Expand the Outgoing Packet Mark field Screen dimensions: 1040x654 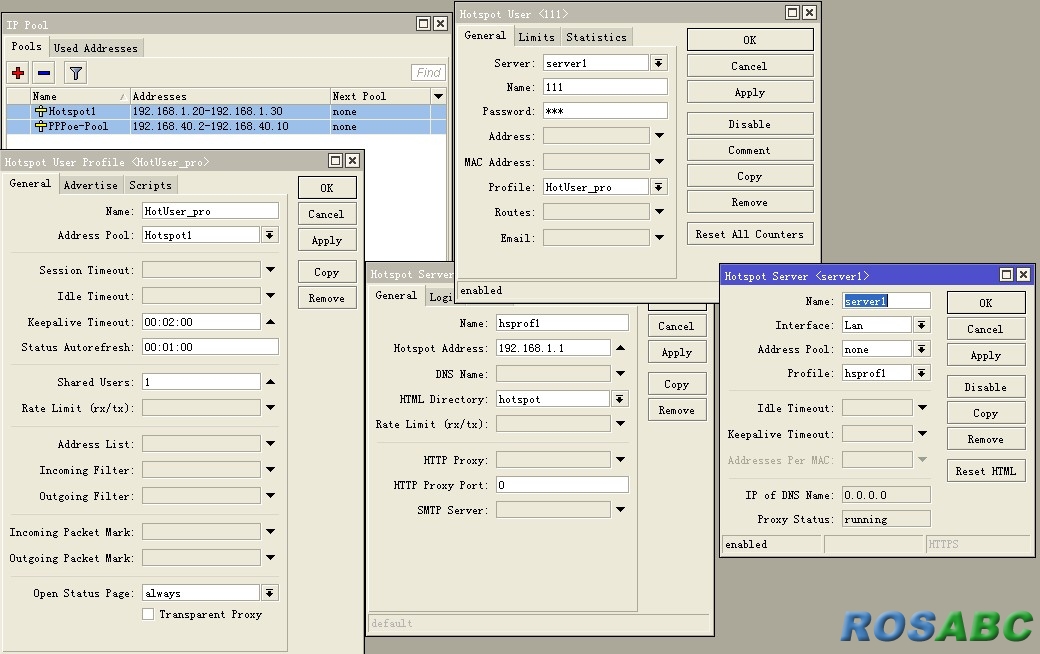[271, 557]
